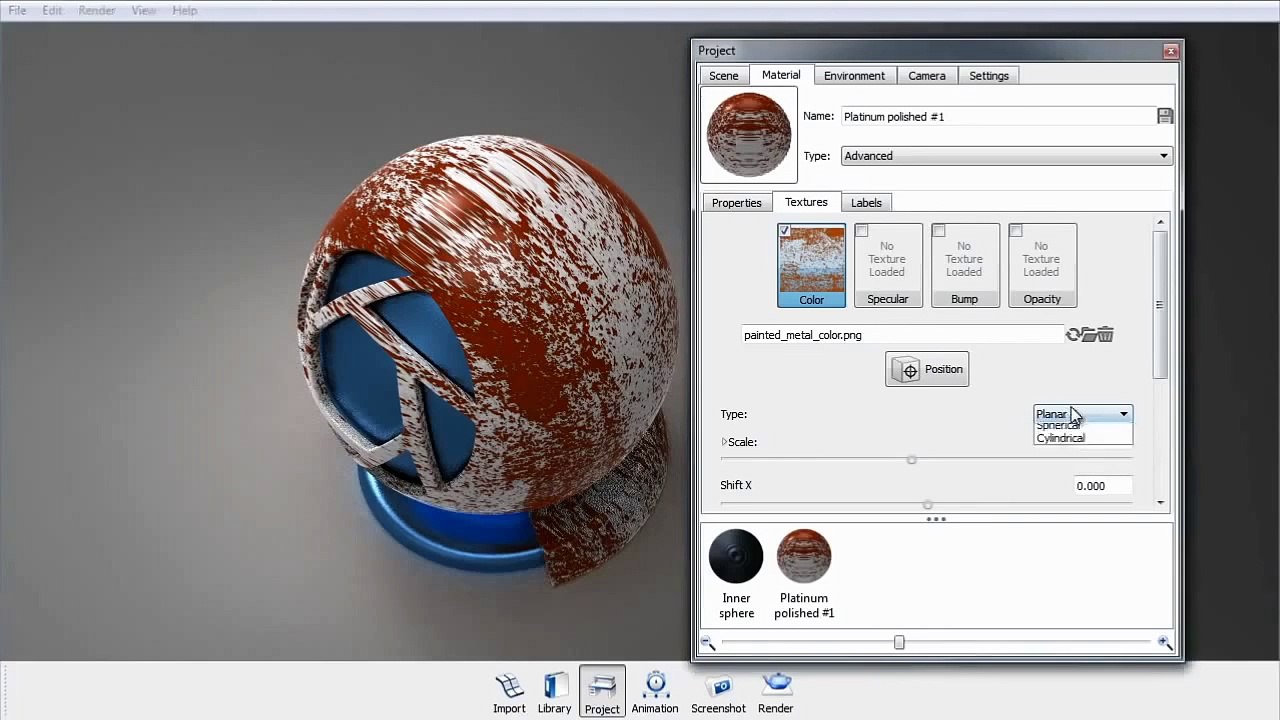Select the Platinum polished #1 material thumbnail
This screenshot has height=720, width=1280.
[804, 556]
